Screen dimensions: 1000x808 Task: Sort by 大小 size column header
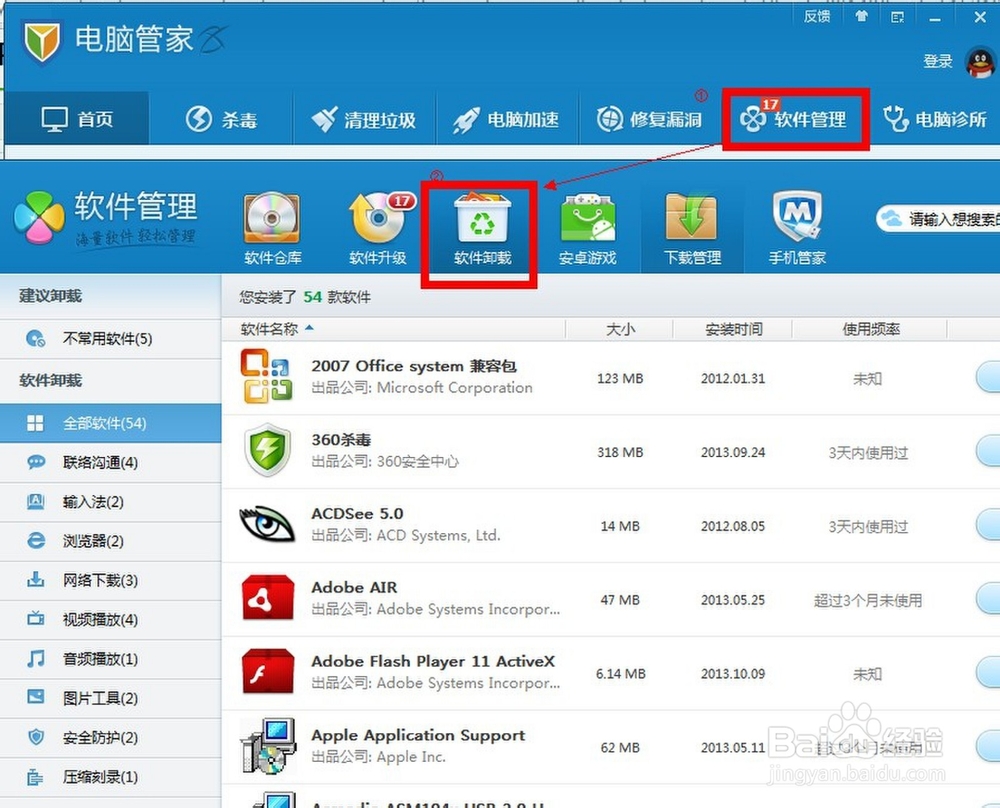(x=619, y=329)
